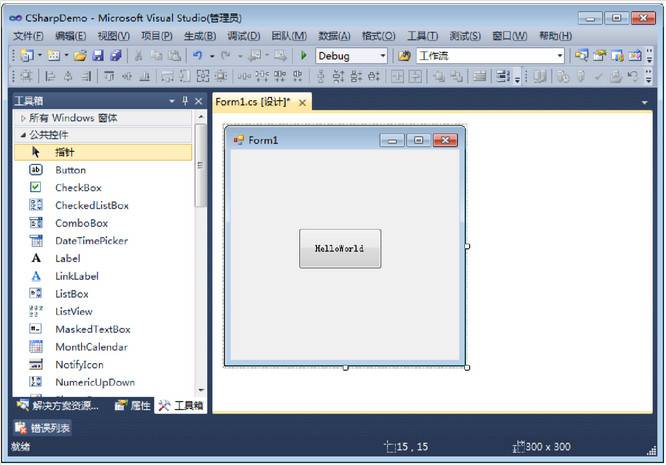Click the Undo arrow icon
This screenshot has width=666, height=465.
198,56
